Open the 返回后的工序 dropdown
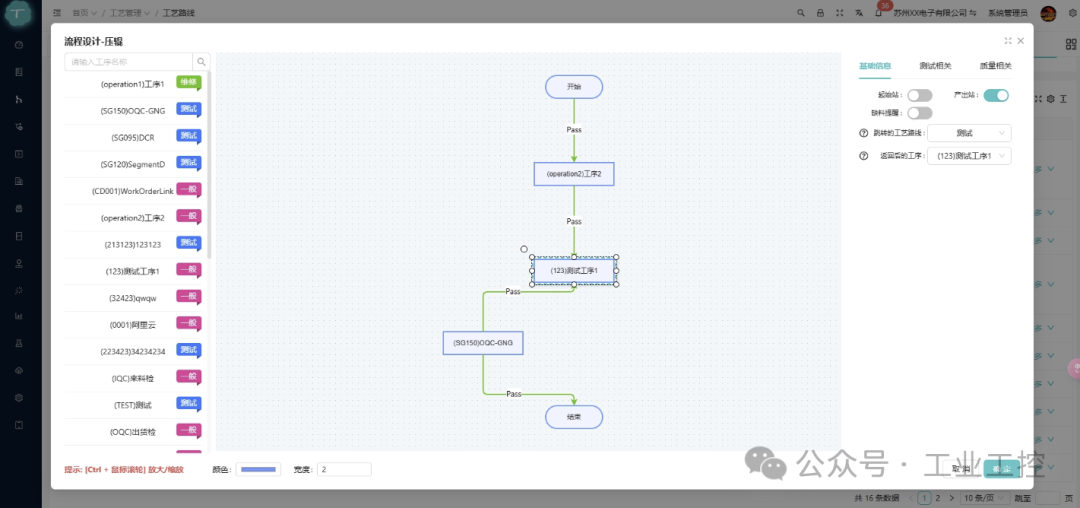This screenshot has height=508, width=1080. point(970,156)
